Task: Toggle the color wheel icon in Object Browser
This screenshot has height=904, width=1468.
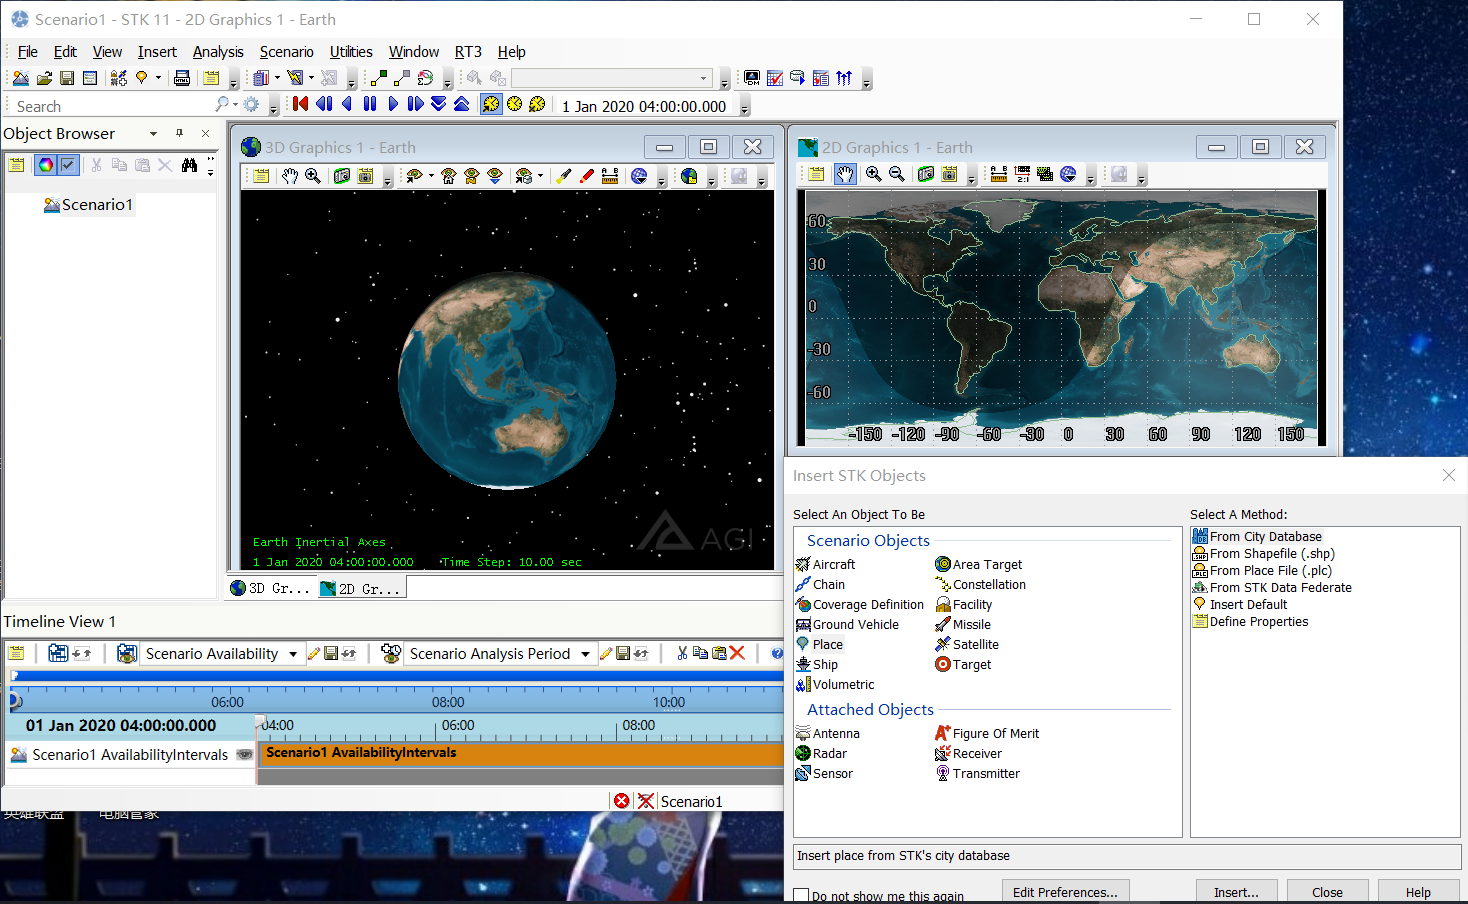Action: (45, 165)
